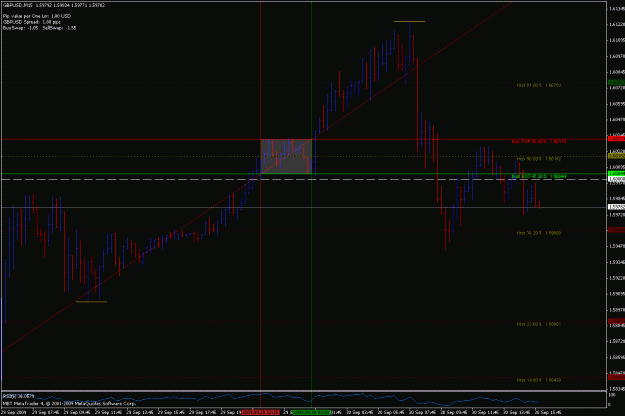625x416 pixels.
Task: Click the white current-price tag on price axis
Action: [616, 207]
